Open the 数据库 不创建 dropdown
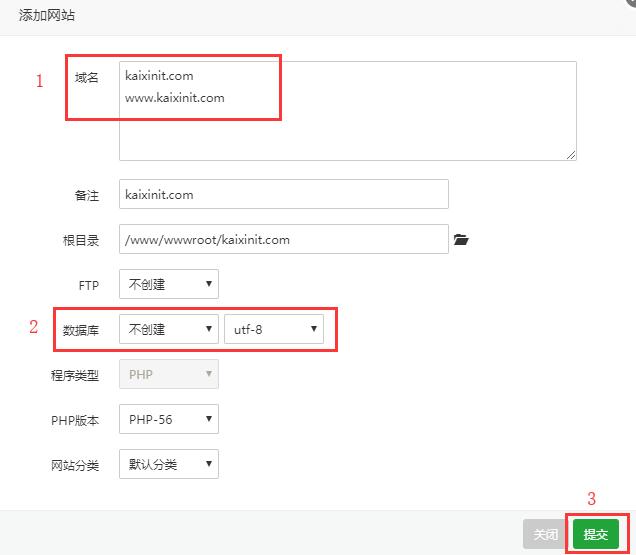This screenshot has height=555, width=636. [168, 329]
